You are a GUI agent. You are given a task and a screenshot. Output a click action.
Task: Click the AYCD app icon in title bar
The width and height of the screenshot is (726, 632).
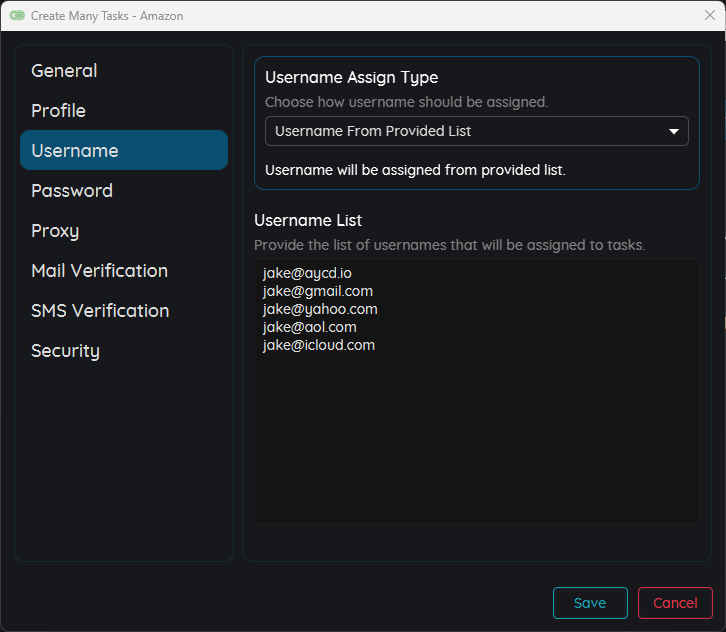point(17,16)
